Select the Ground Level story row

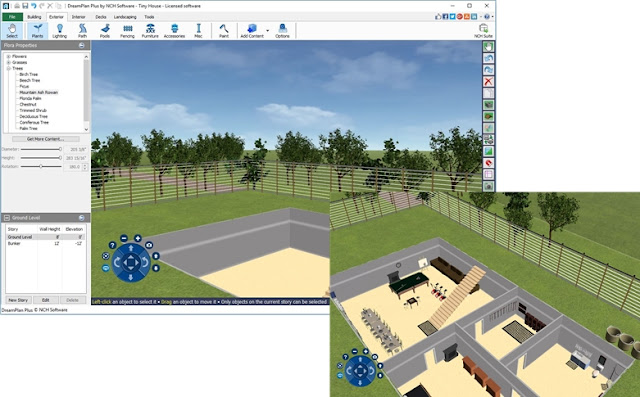coord(46,237)
